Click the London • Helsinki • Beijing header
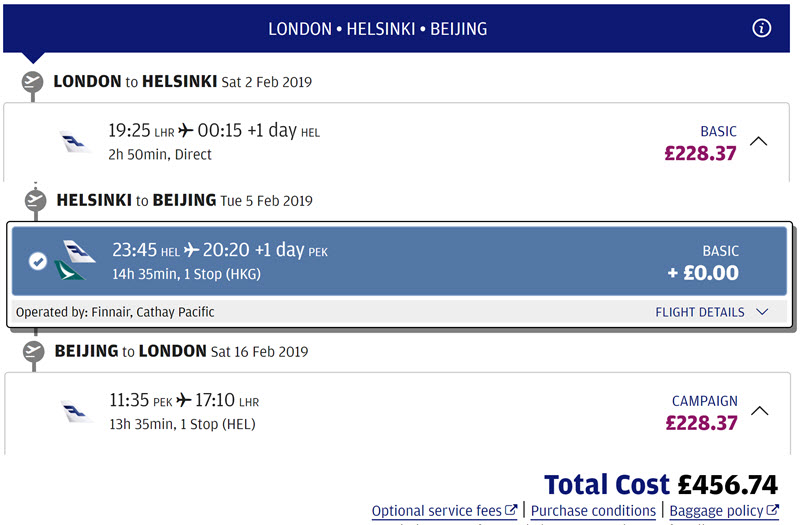 [378, 29]
